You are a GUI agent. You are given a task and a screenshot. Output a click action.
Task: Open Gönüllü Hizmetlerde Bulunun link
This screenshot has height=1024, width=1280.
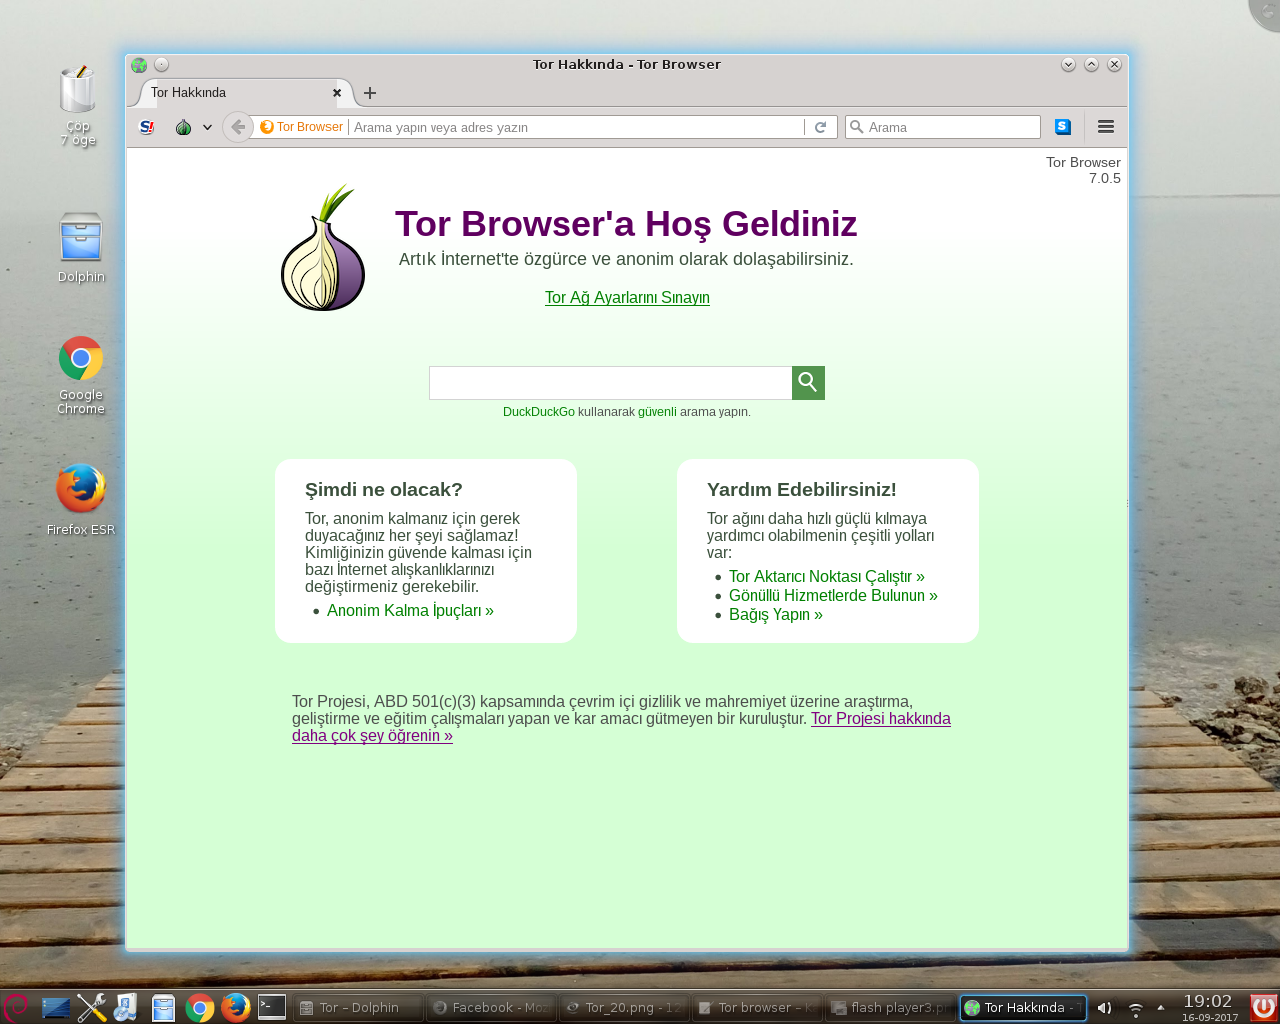833,596
